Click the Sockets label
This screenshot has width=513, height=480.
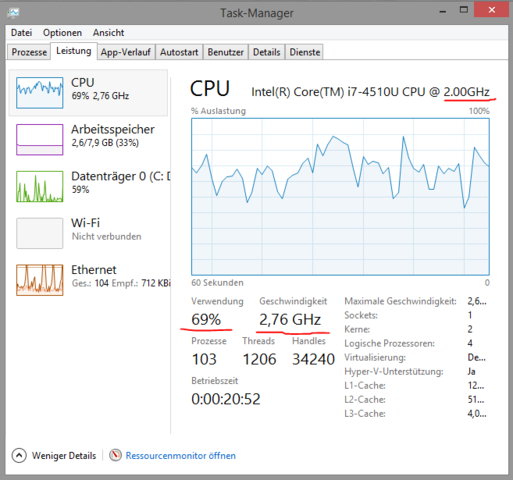click(x=361, y=315)
